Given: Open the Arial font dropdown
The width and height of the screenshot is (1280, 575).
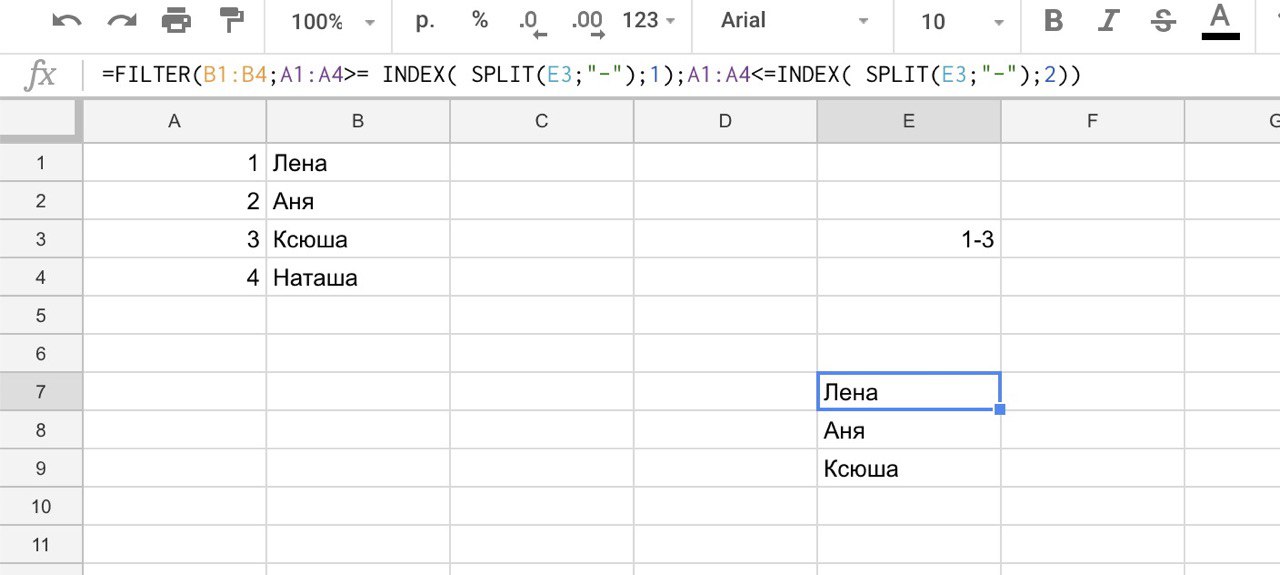Looking at the screenshot, I should [794, 22].
